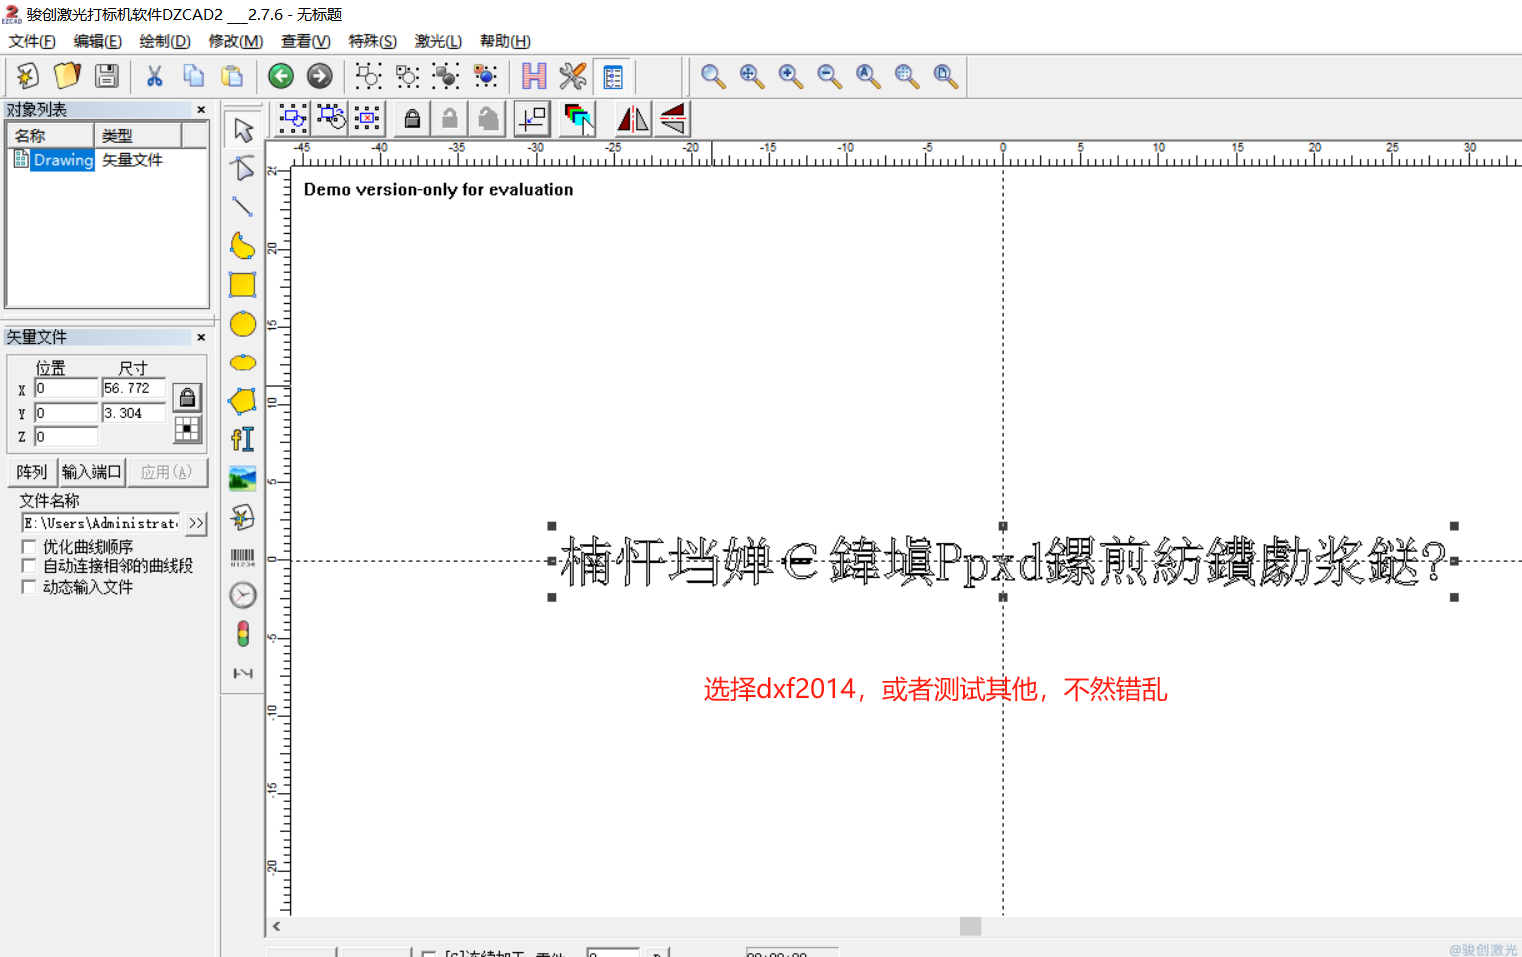
Task: Insert a bitmap image with picture icon
Action: [243, 479]
